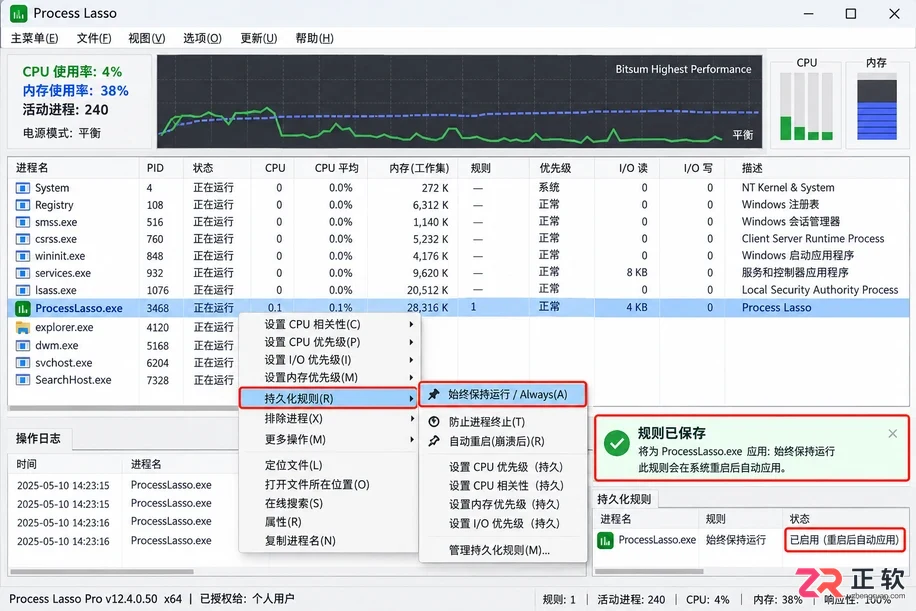Click ProcessLasso icon in 持久化规则 panel
The image size is (916, 611).
tap(605, 541)
